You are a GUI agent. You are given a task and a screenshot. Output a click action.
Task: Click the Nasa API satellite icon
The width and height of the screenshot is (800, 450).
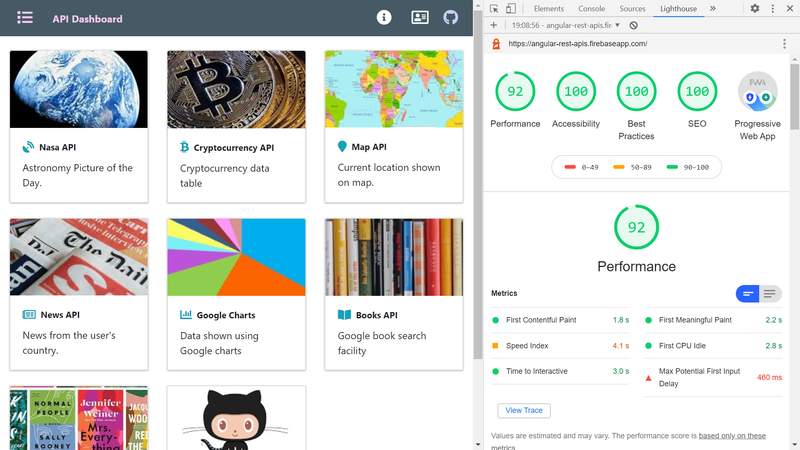tap(28, 147)
